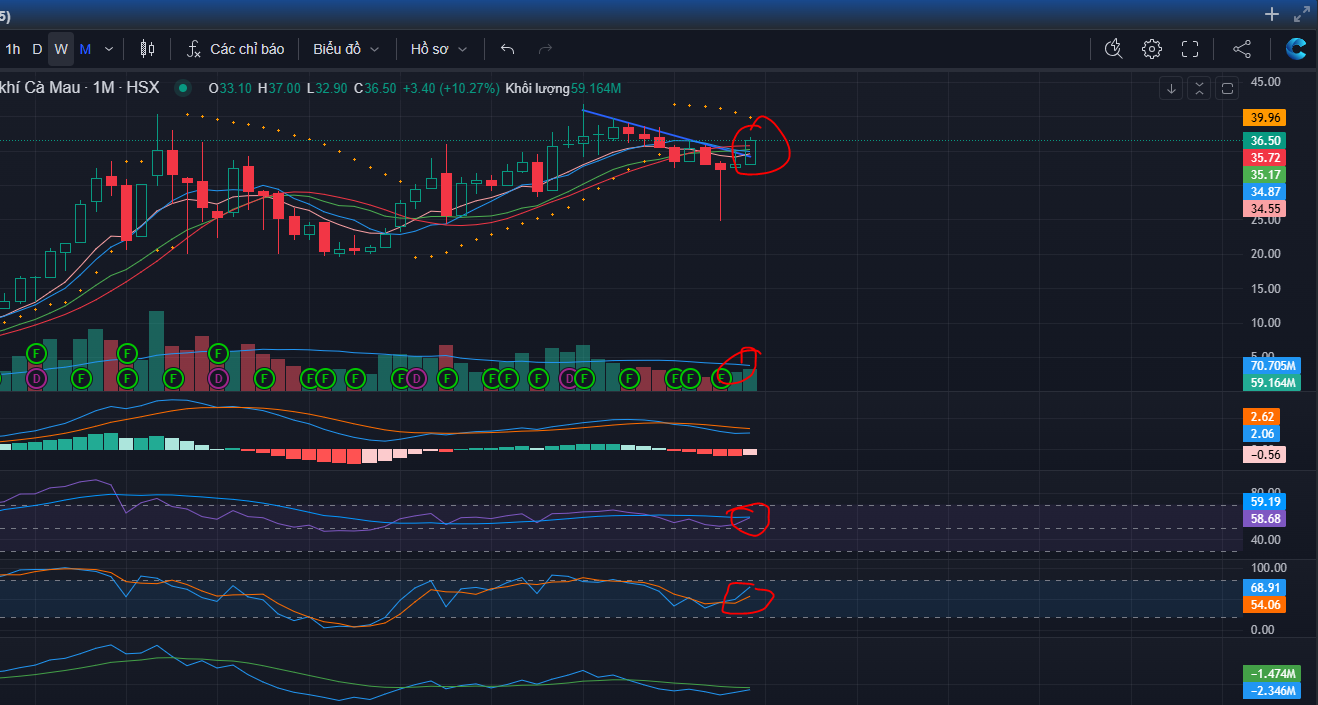Undo the last chart action

pos(507,48)
